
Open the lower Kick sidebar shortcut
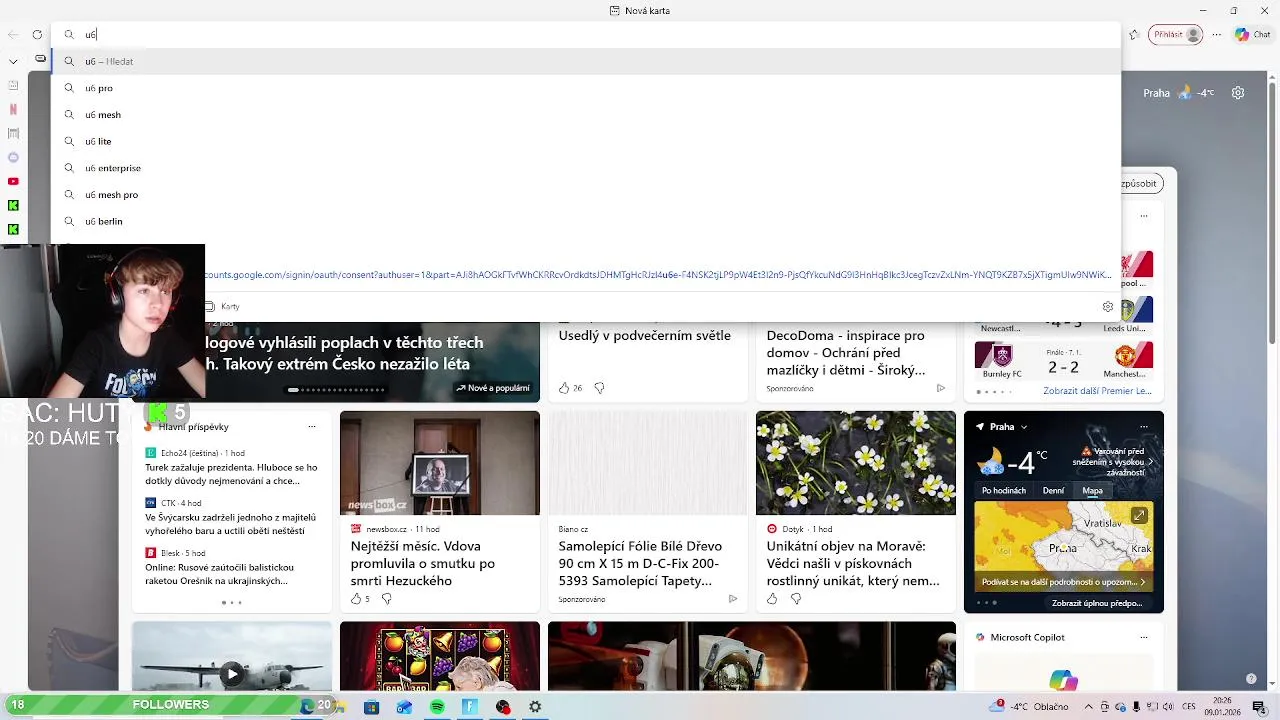click(x=13, y=229)
